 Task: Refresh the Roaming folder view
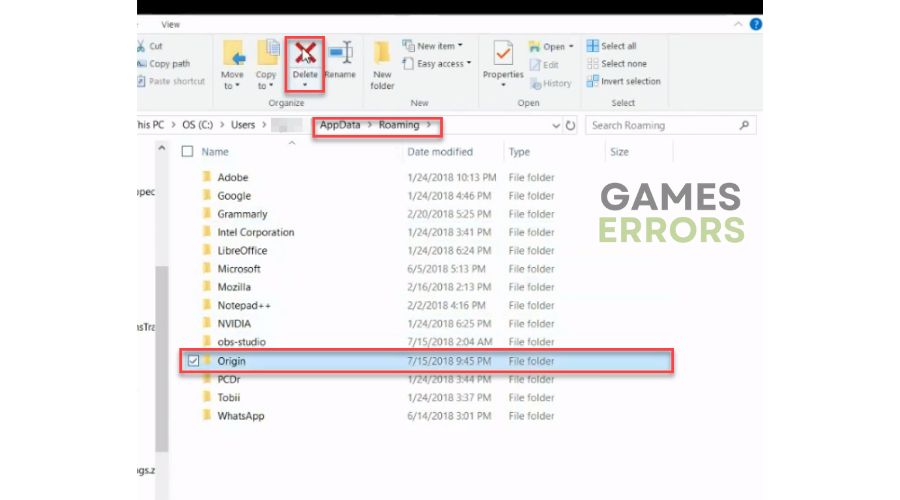[x=570, y=125]
